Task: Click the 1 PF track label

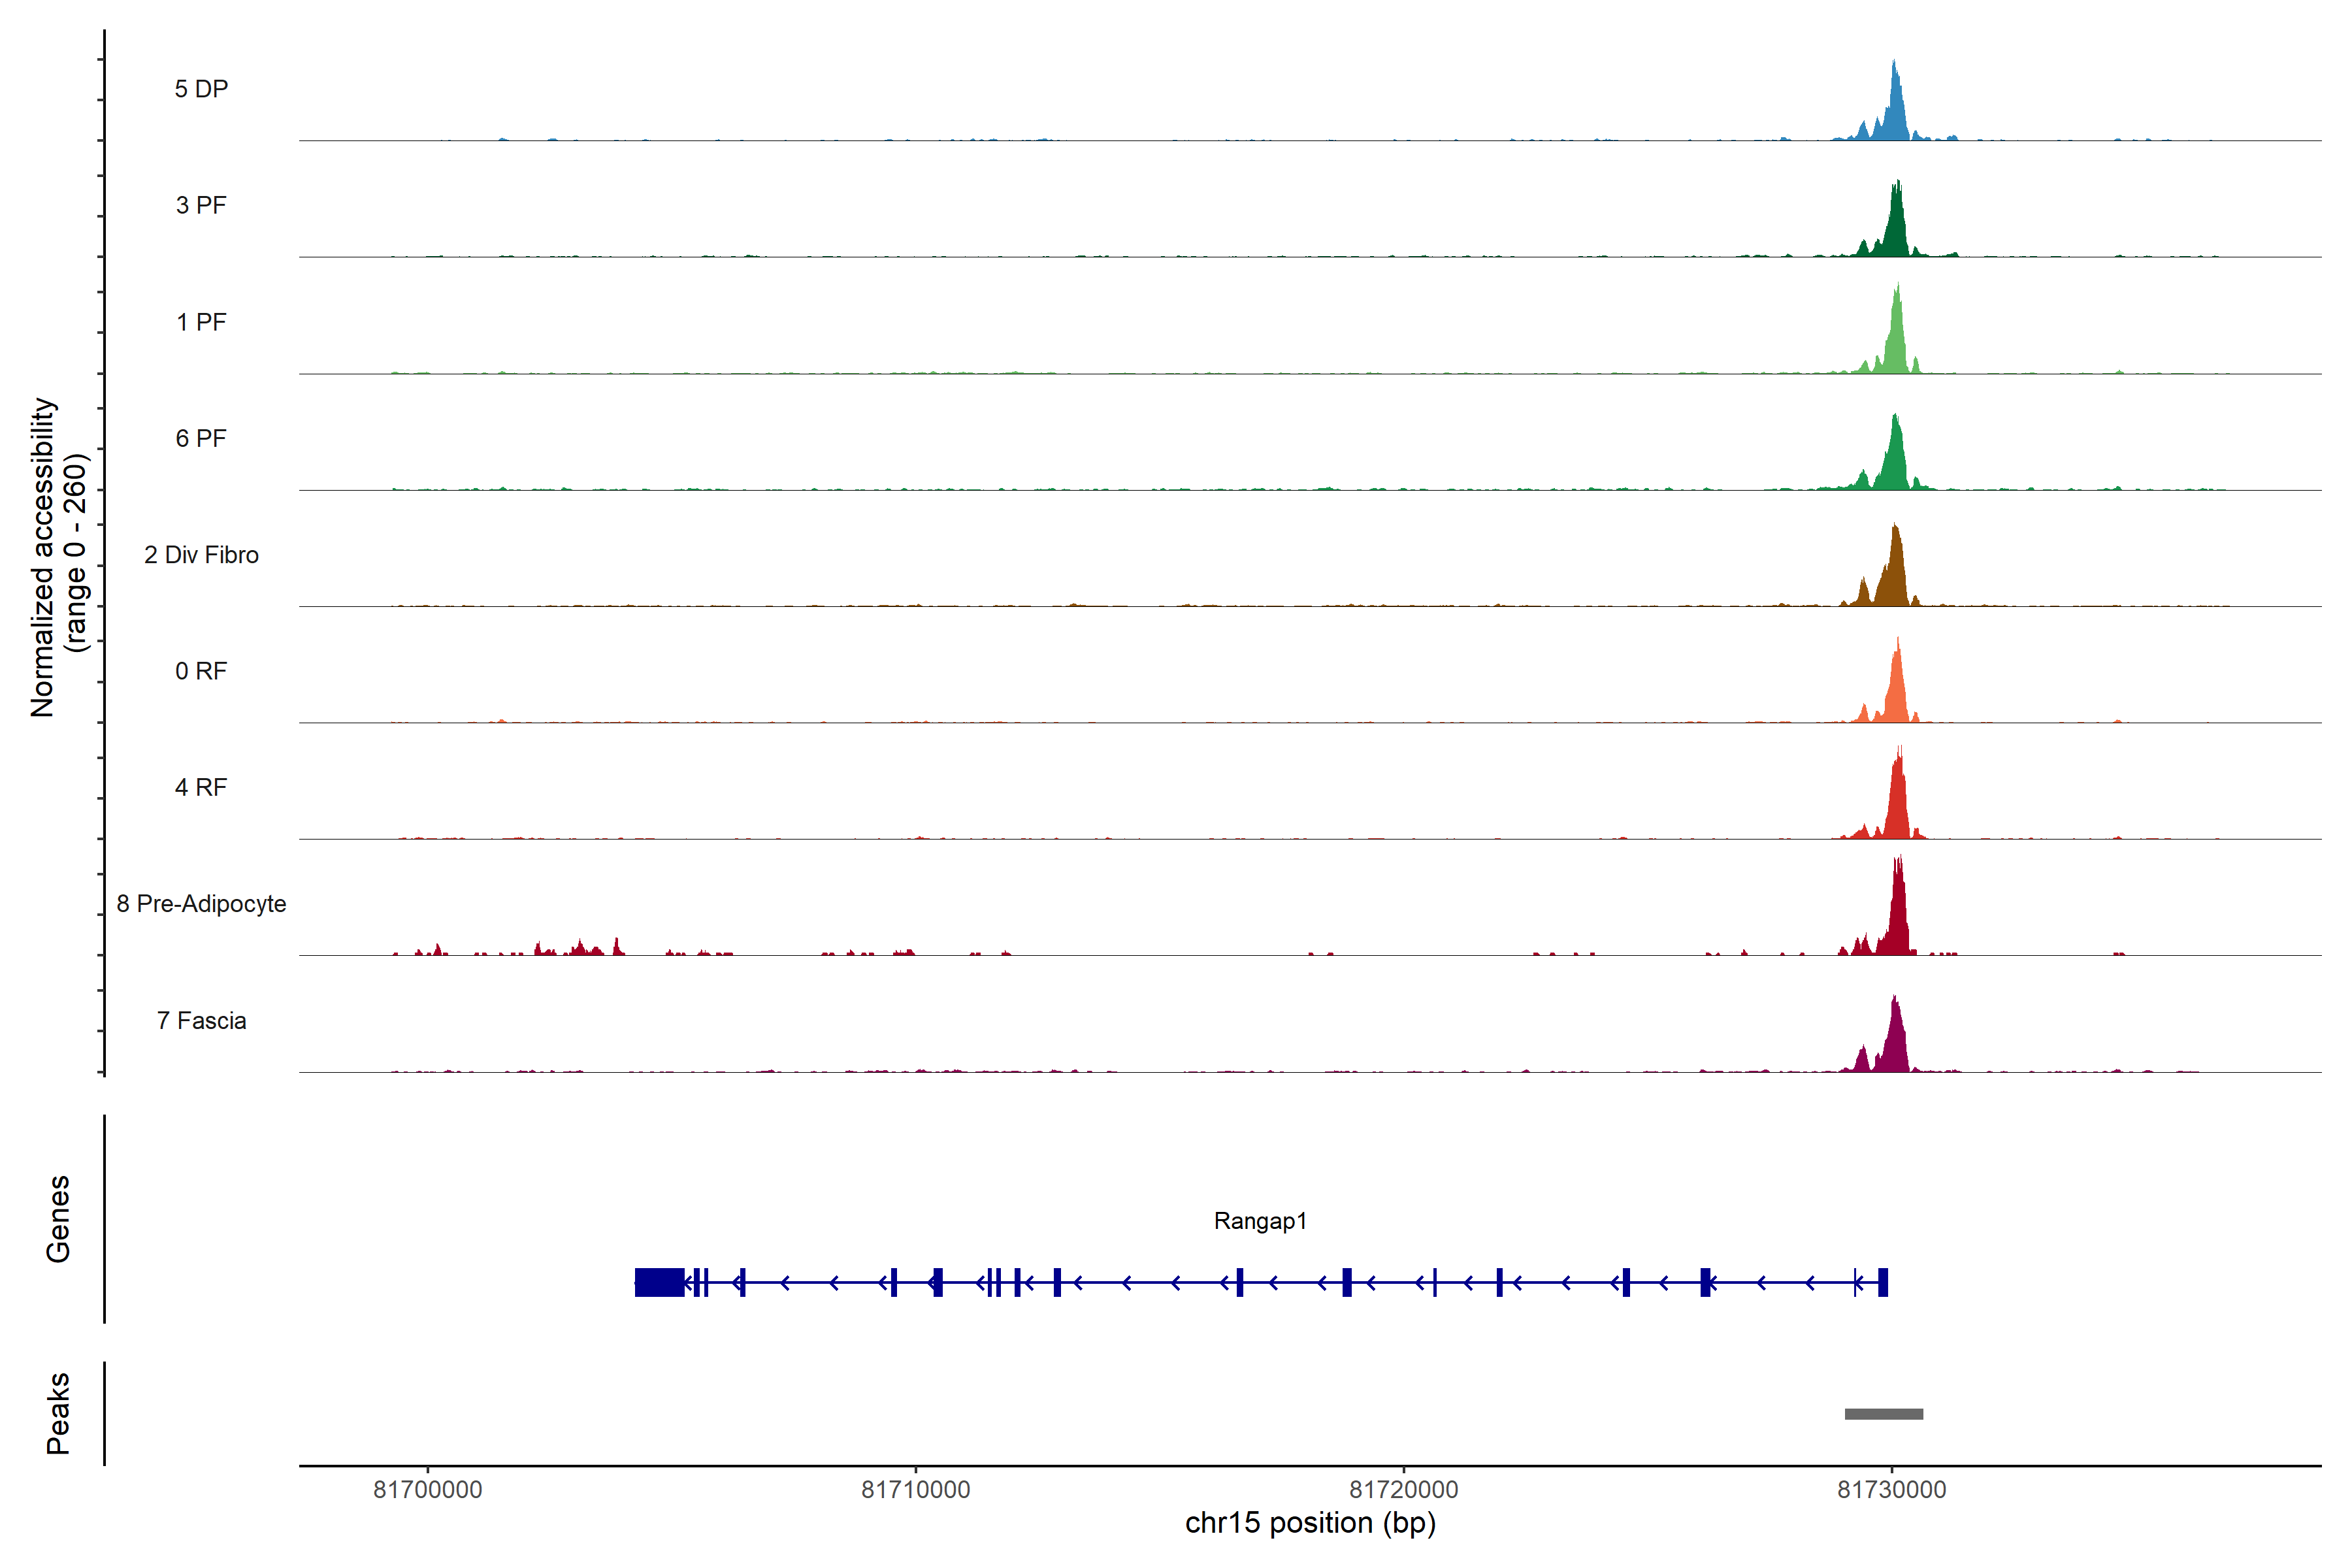Action: [201, 322]
